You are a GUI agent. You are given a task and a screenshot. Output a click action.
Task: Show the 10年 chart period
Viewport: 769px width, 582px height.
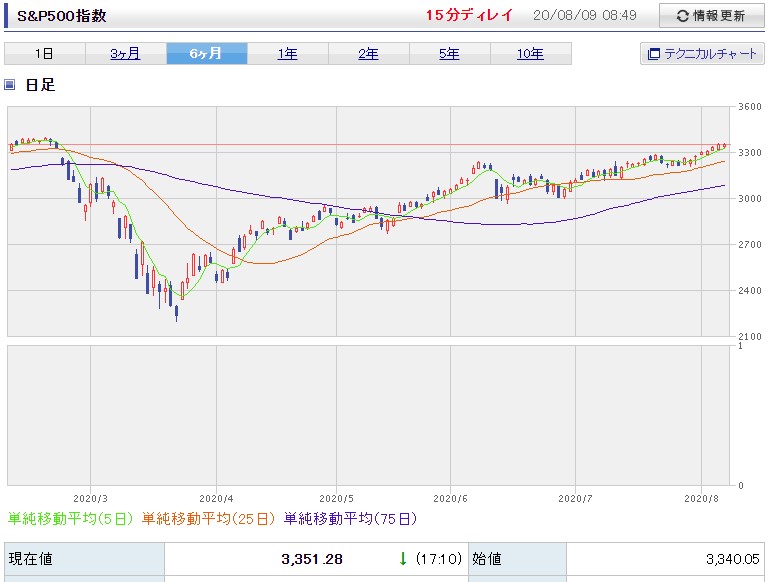(x=531, y=53)
